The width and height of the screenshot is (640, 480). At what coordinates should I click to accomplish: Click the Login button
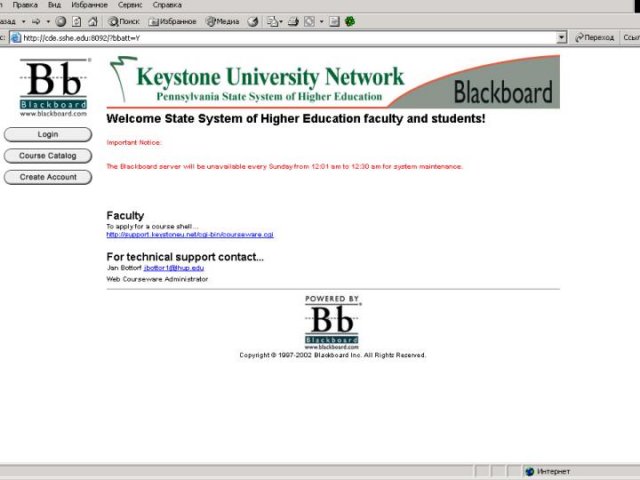(48, 134)
